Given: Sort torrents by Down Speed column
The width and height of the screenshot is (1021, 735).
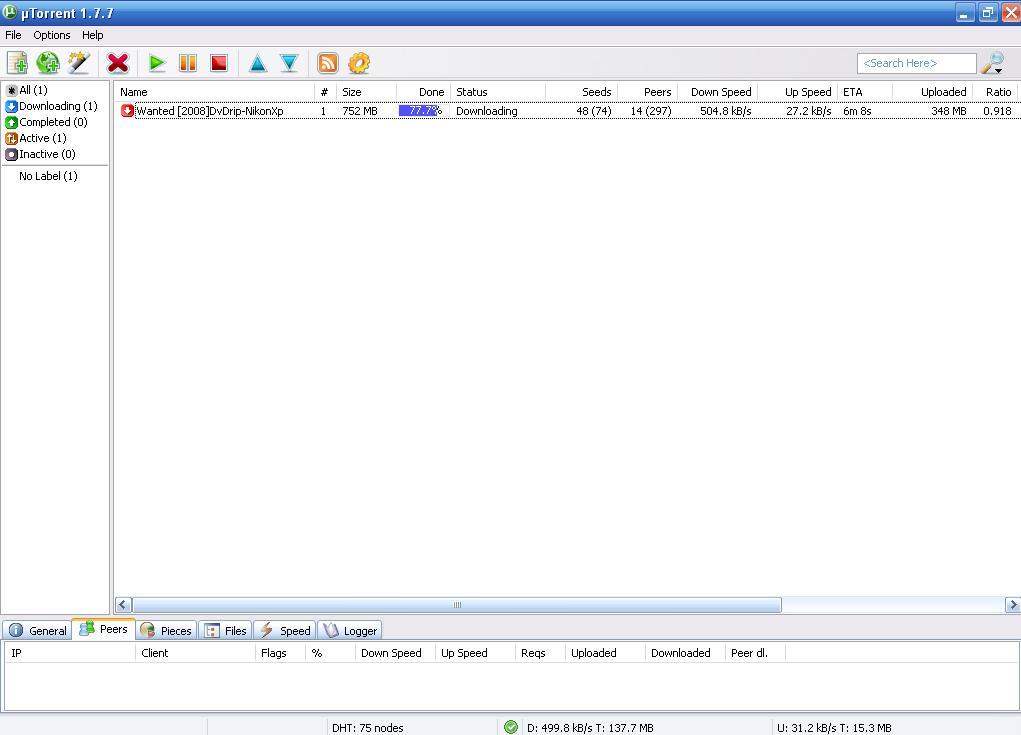Looking at the screenshot, I should tap(720, 92).
